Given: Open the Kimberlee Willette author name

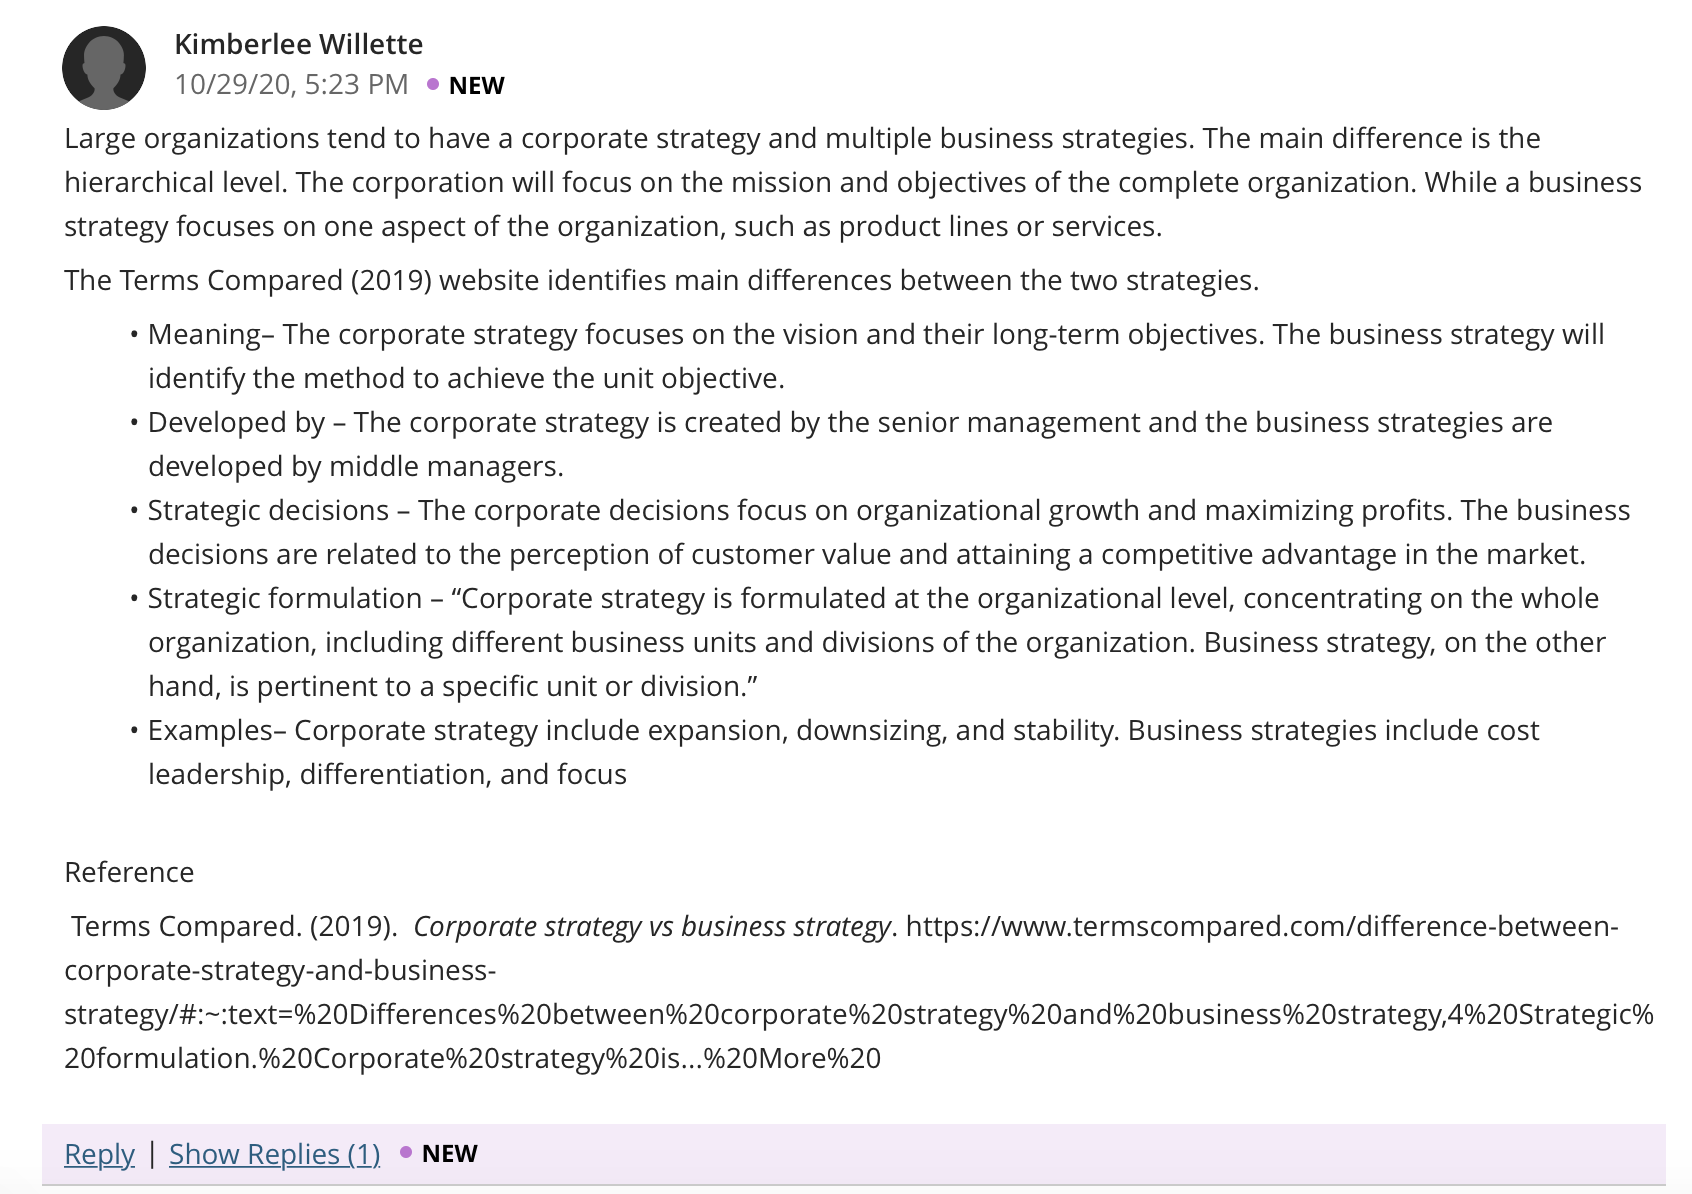Looking at the screenshot, I should [298, 44].
